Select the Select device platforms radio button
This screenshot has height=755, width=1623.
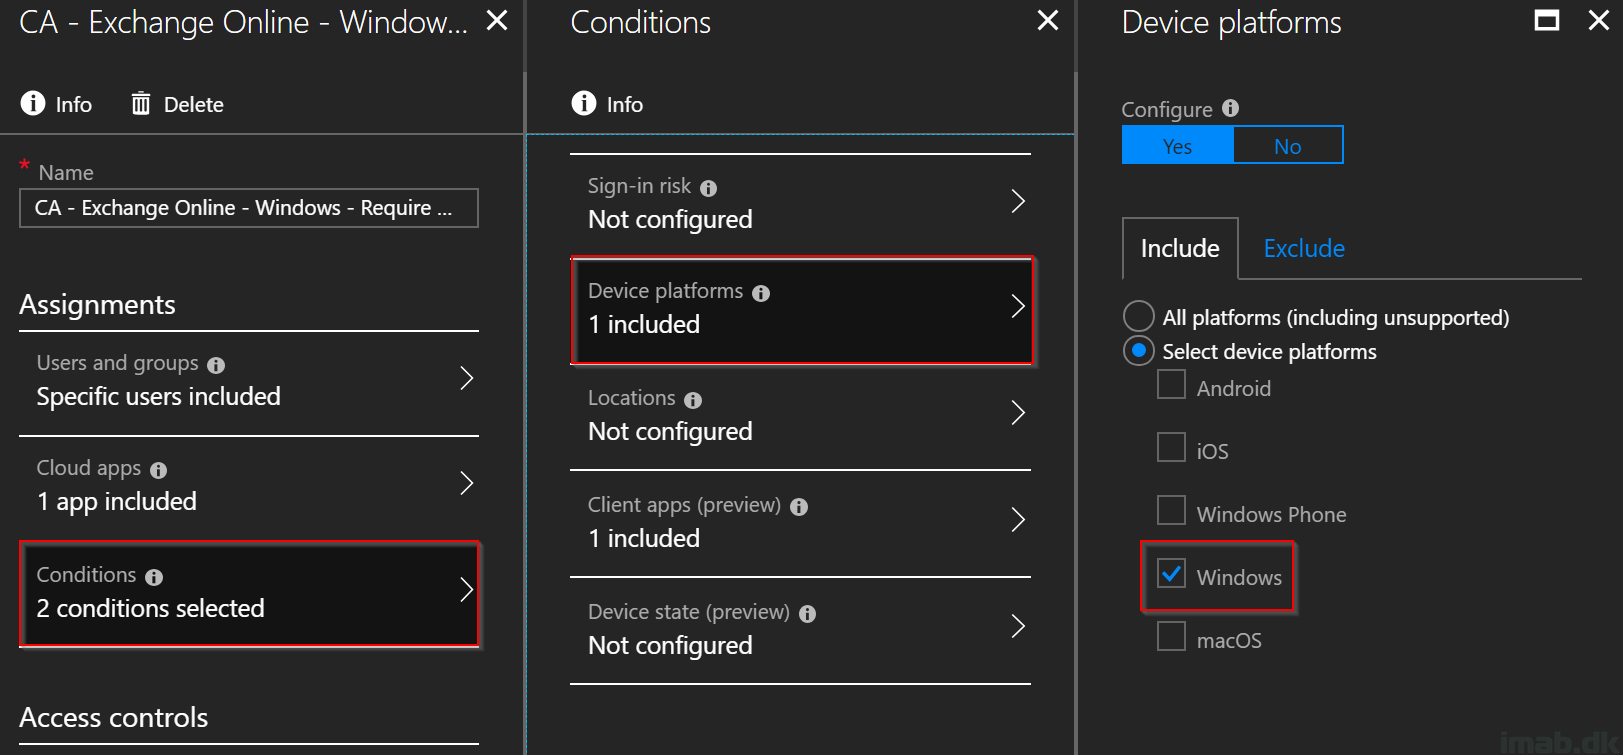click(1139, 351)
